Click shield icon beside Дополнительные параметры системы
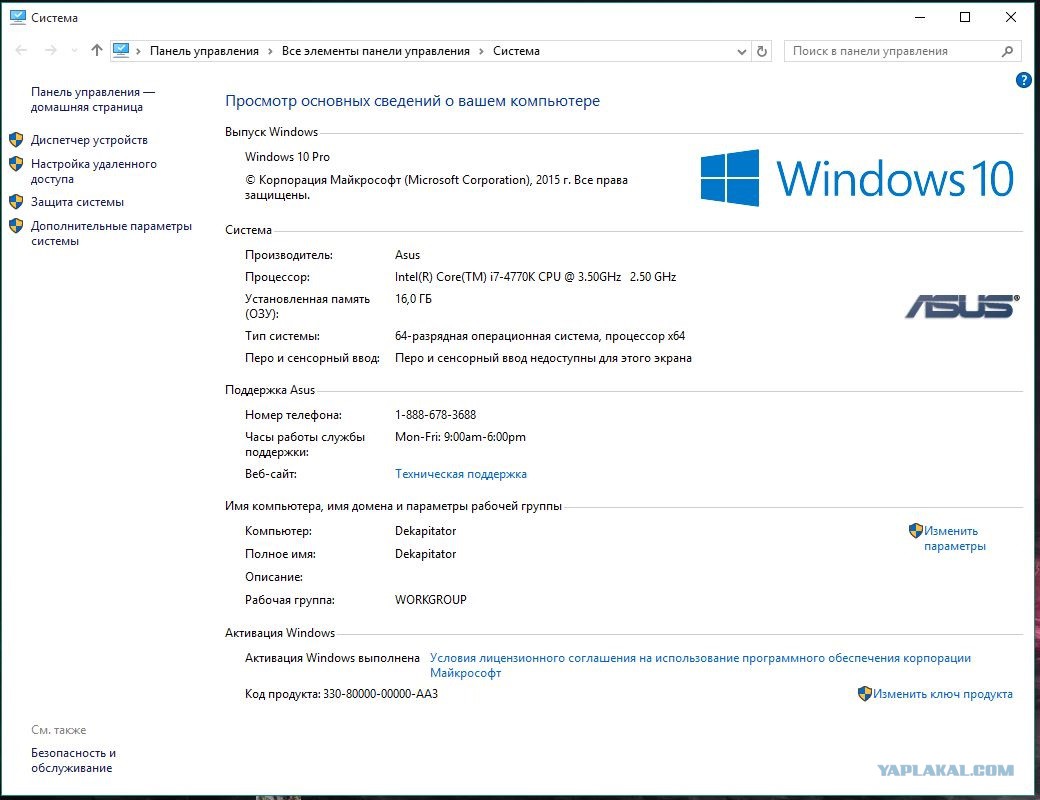 tap(17, 225)
